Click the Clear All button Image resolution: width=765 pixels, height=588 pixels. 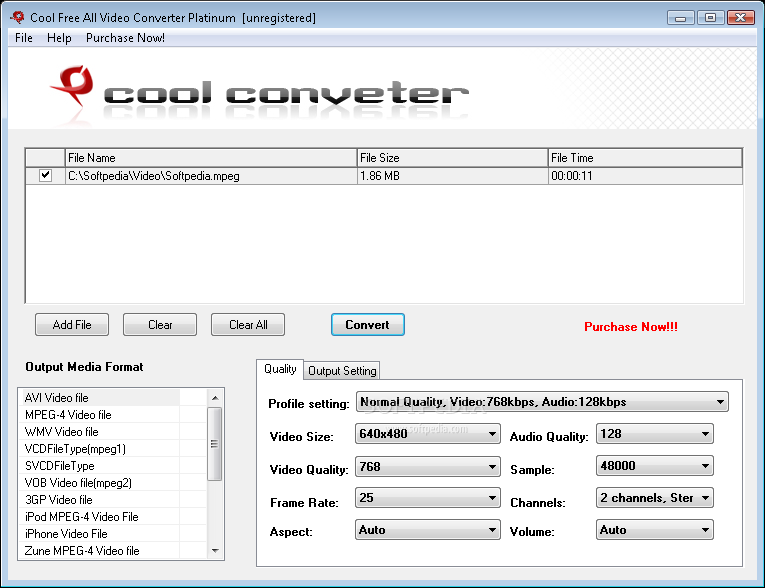(x=248, y=324)
